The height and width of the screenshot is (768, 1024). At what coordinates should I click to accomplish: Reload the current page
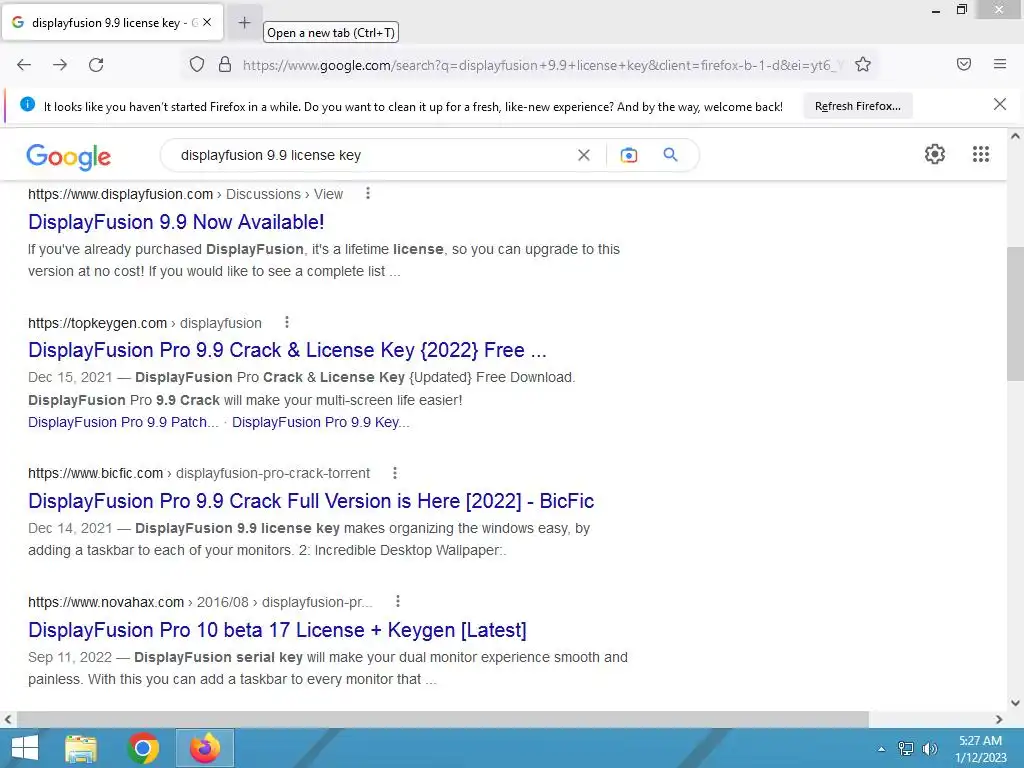(x=96, y=65)
